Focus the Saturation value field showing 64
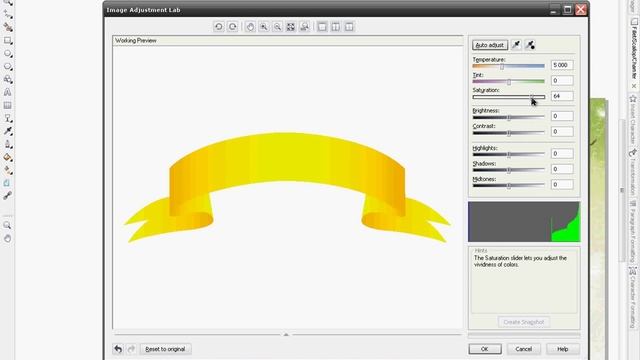640x360 pixels. (x=562, y=96)
